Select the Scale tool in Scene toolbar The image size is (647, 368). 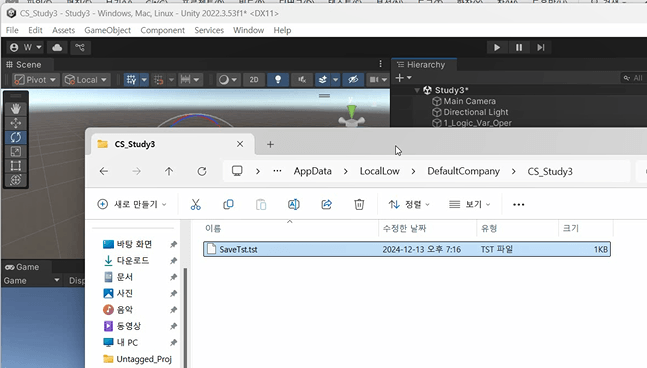tap(16, 151)
